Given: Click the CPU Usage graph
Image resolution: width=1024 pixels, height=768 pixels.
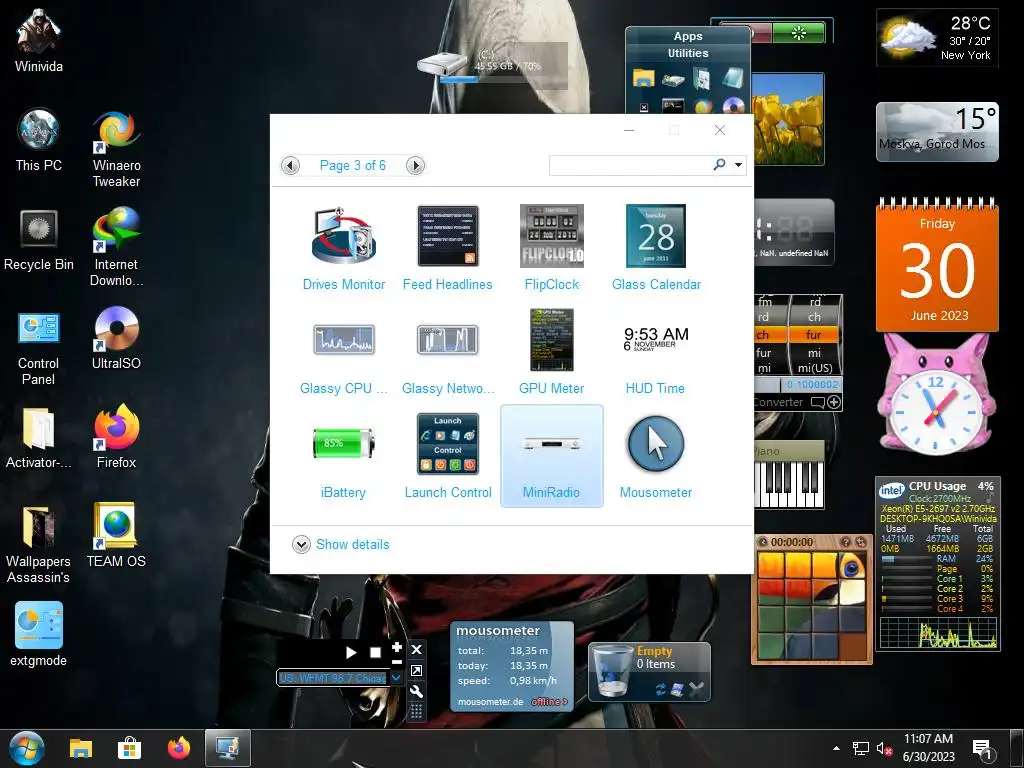Looking at the screenshot, I should tap(938, 632).
